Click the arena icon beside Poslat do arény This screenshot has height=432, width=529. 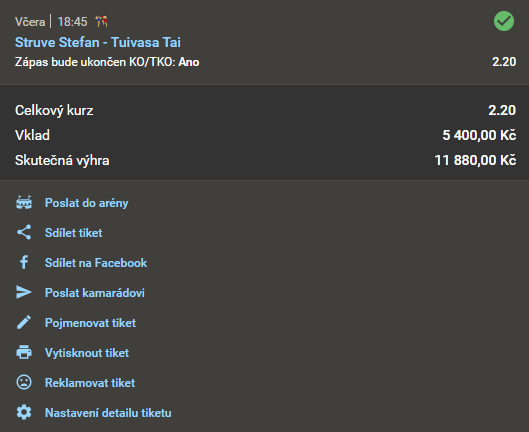click(24, 202)
